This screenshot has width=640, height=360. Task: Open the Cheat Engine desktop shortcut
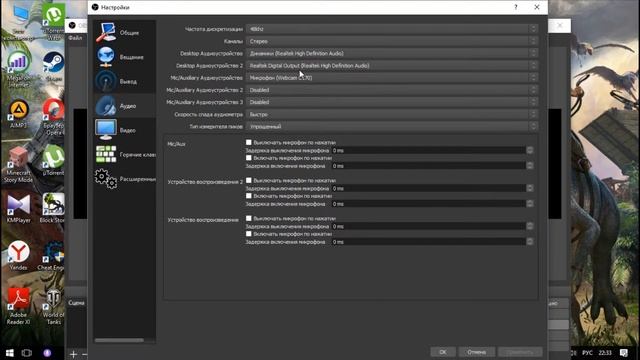click(52, 256)
